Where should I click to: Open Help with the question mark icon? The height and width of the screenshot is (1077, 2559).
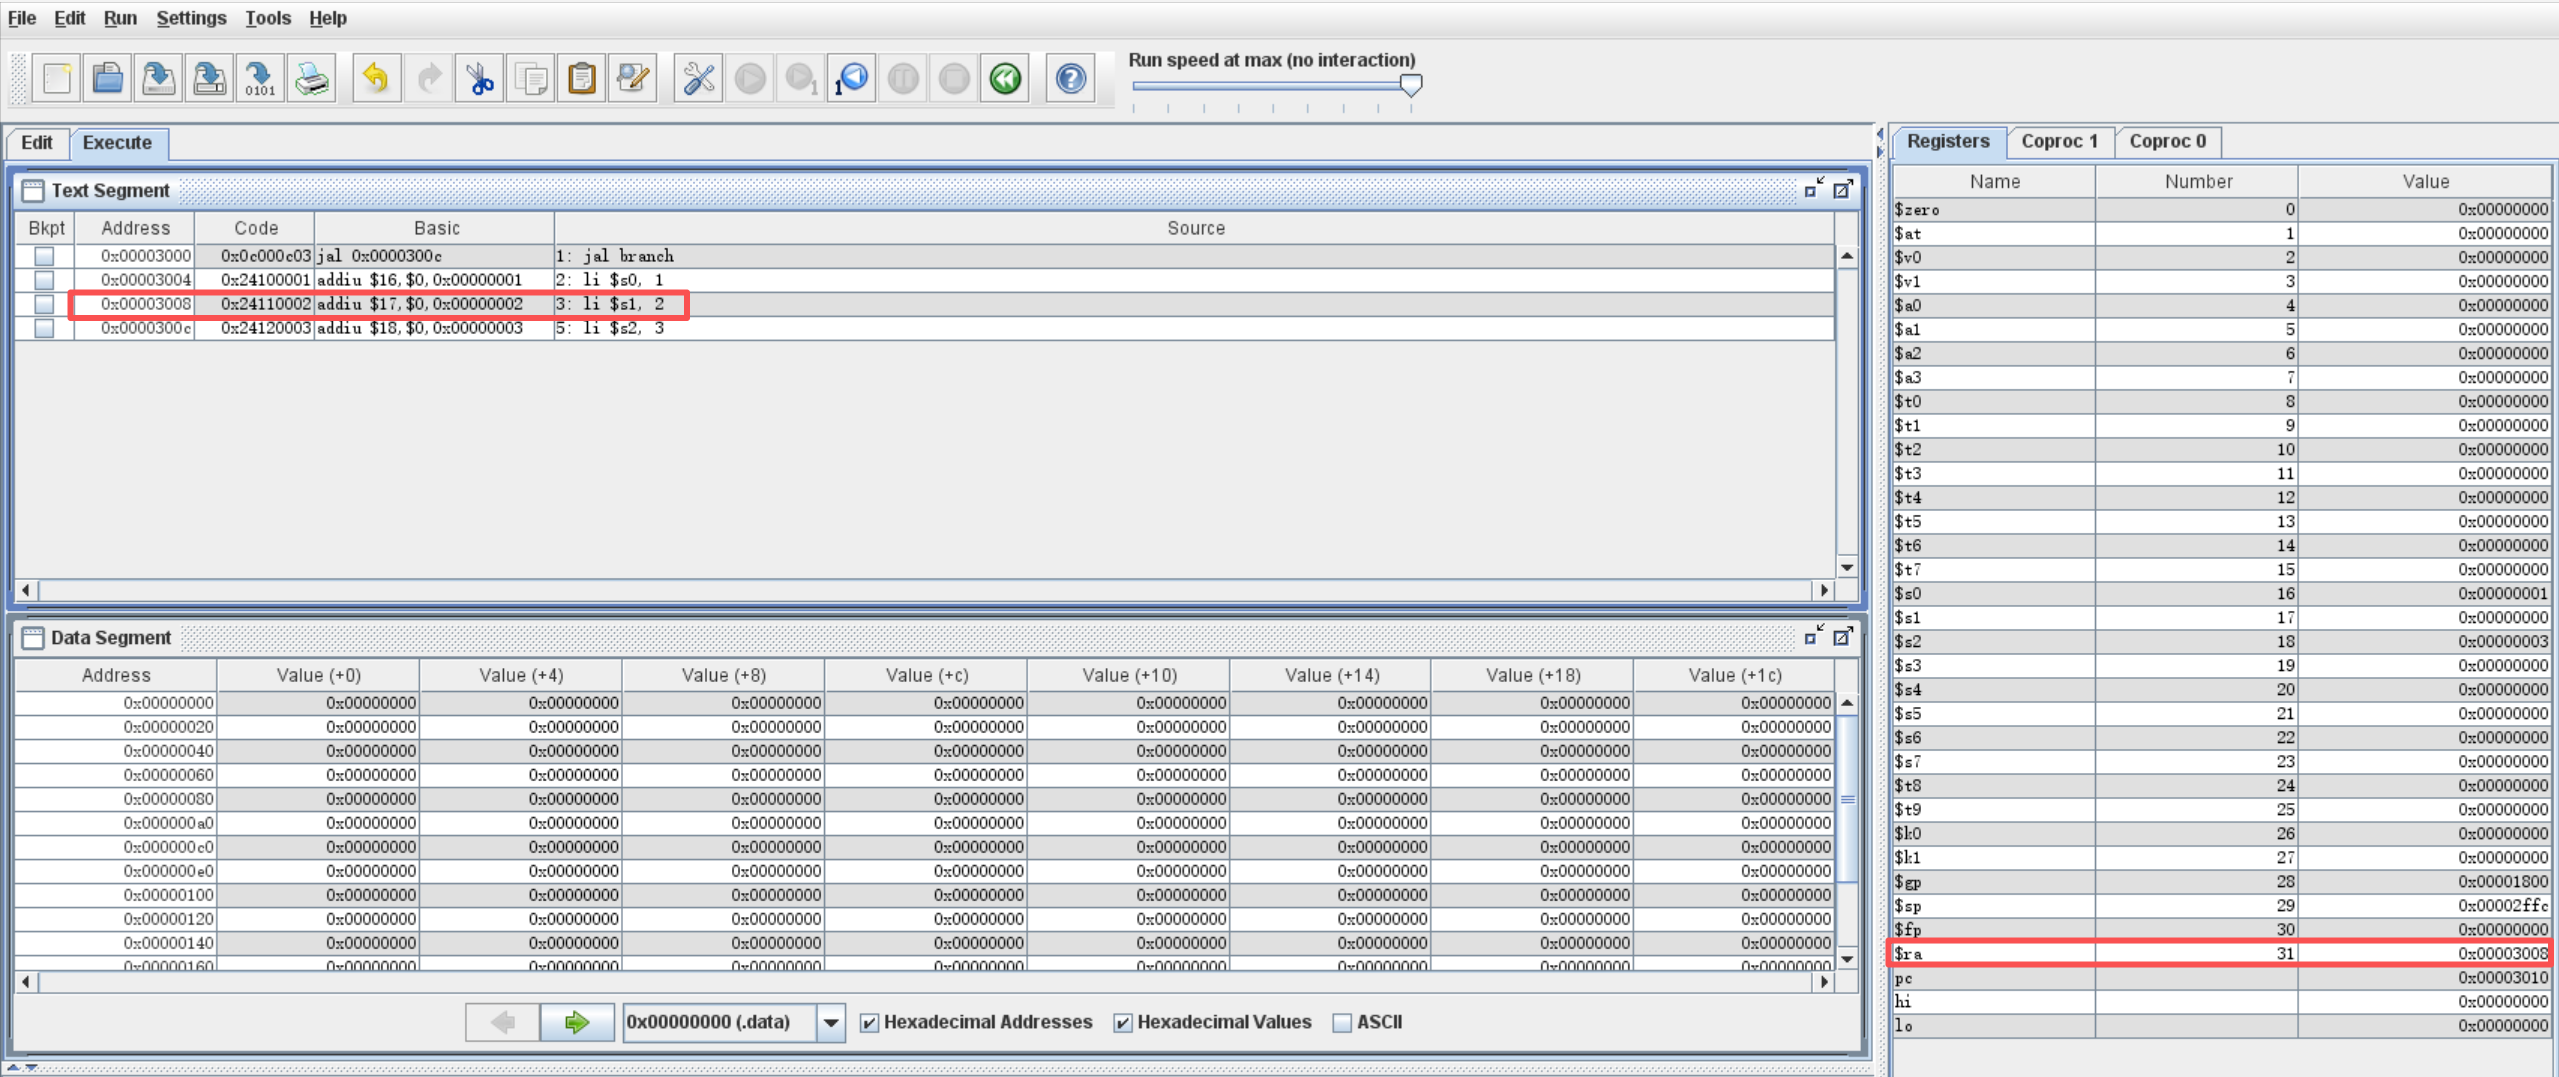pyautogui.click(x=1070, y=78)
